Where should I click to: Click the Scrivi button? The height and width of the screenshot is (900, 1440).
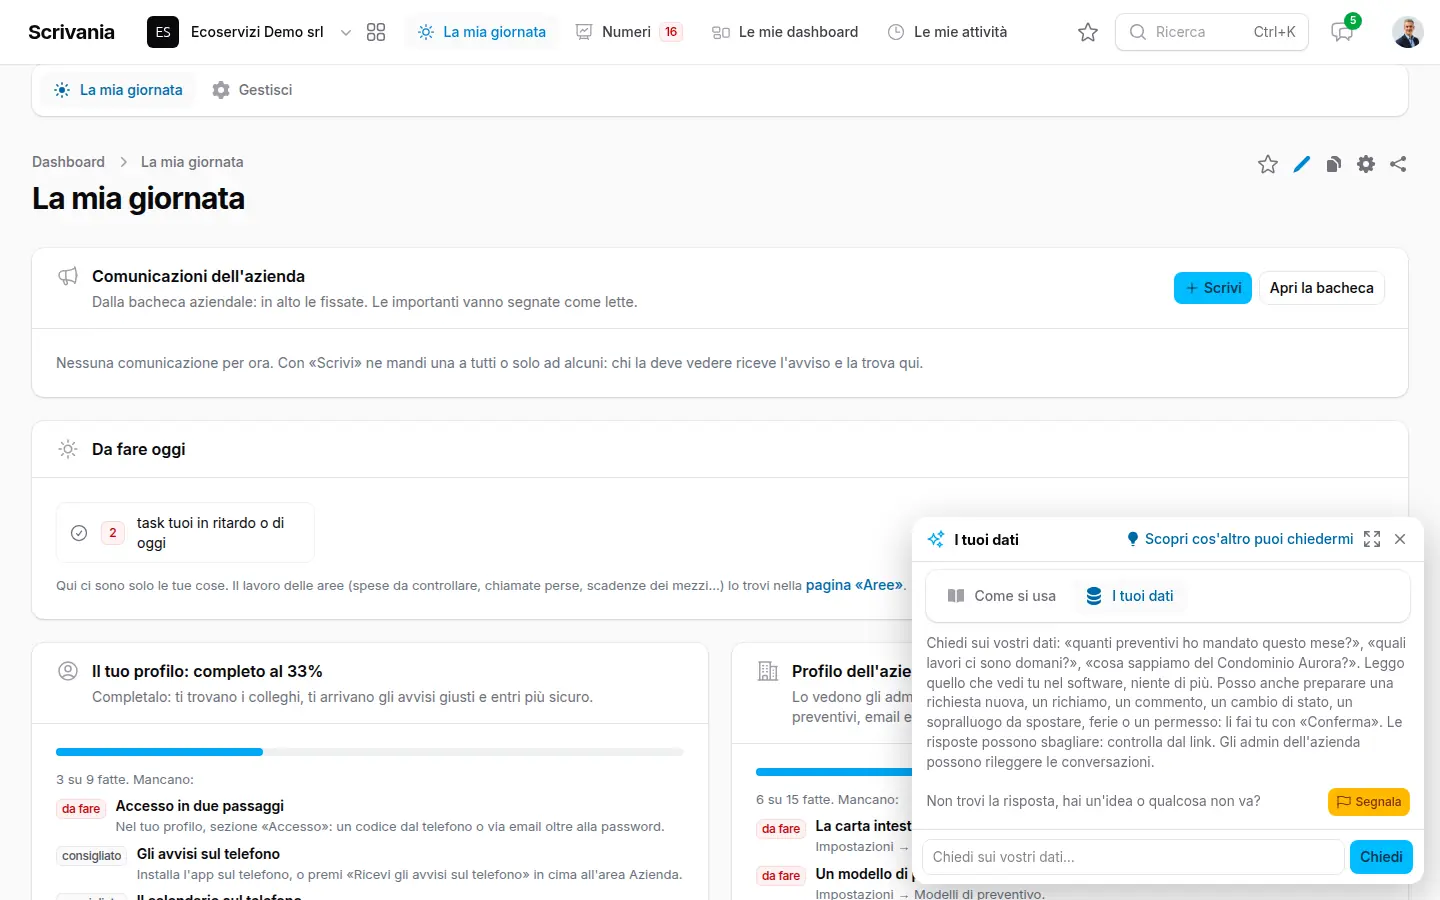[x=1213, y=288]
